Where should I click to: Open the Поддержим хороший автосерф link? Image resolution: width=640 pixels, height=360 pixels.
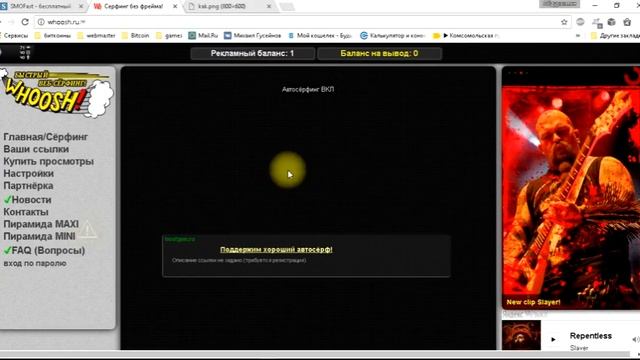click(x=276, y=249)
